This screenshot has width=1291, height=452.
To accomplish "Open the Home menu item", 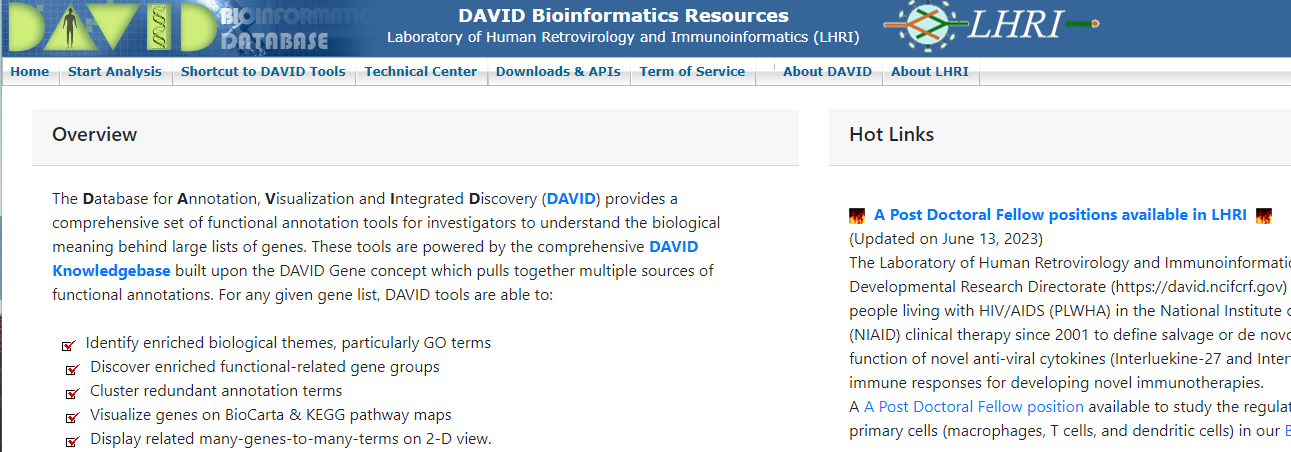I will [x=30, y=71].
